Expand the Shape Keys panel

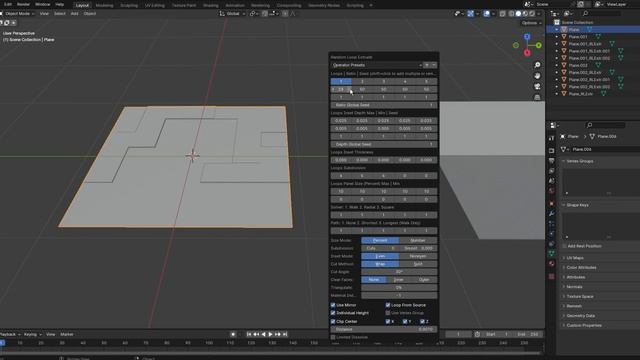tap(577, 205)
